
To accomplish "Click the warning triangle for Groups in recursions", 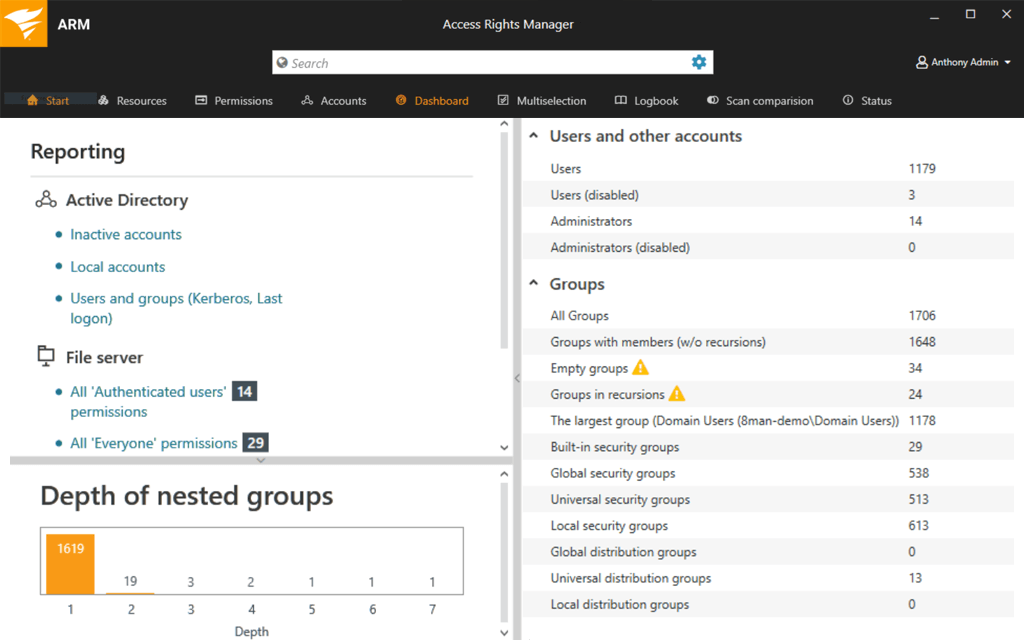I will 677,394.
